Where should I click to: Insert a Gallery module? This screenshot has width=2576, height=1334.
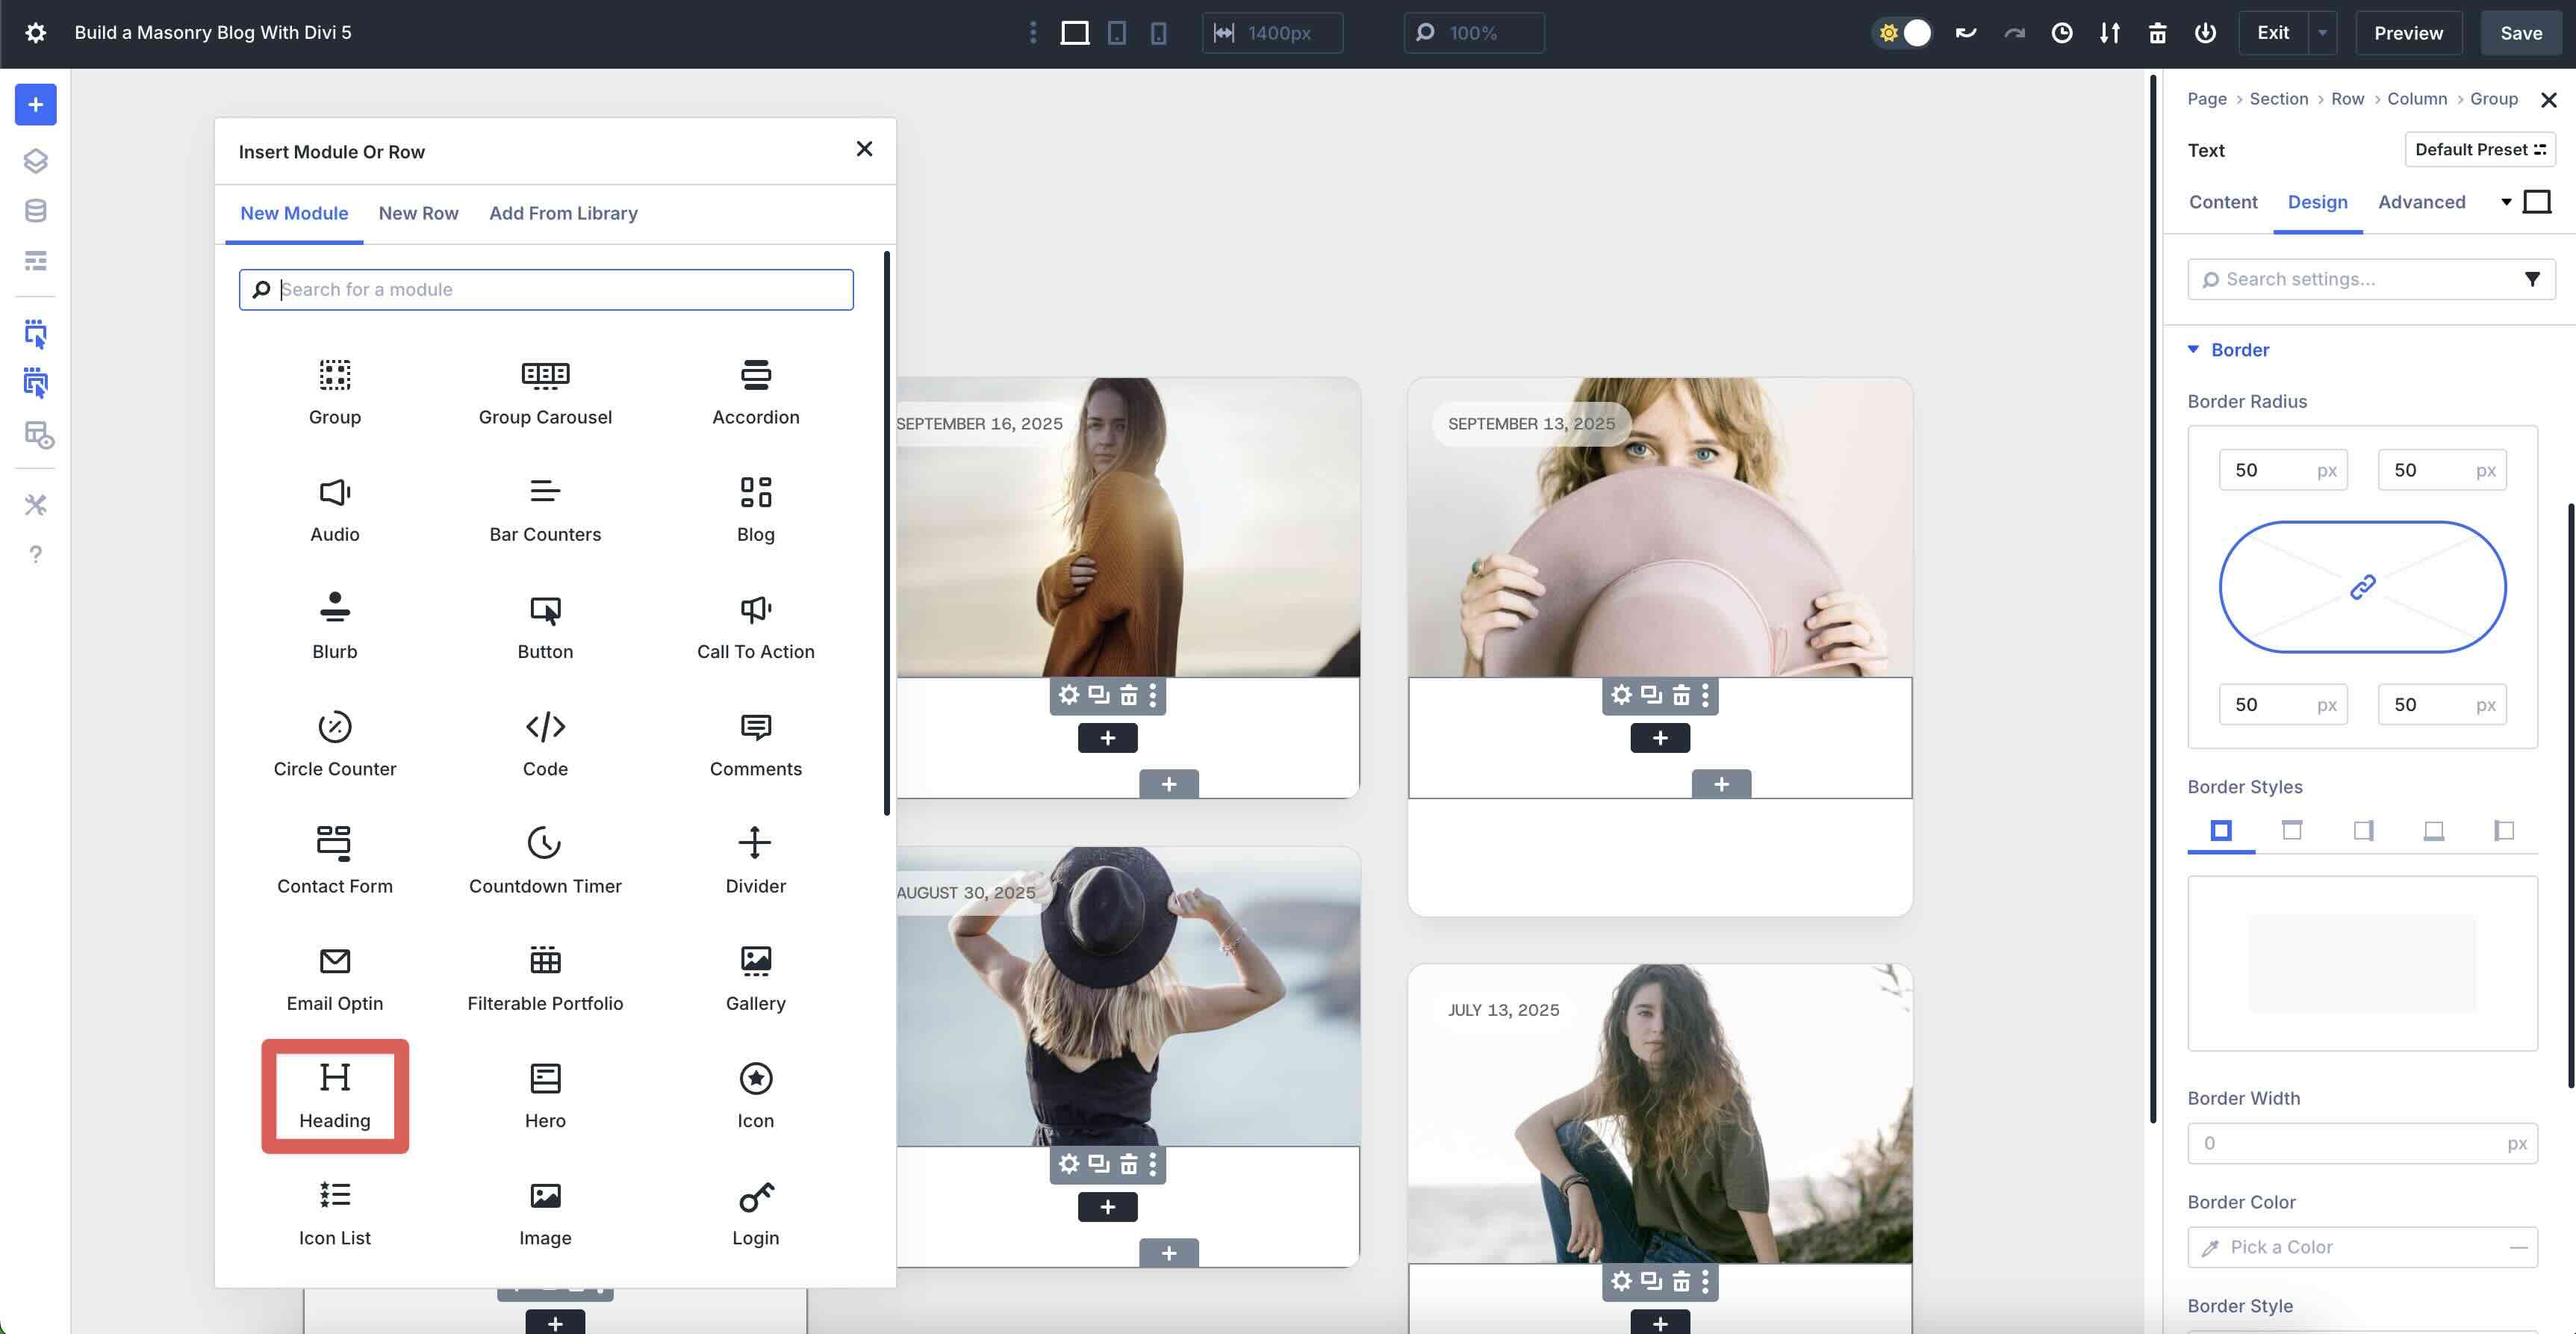point(755,975)
